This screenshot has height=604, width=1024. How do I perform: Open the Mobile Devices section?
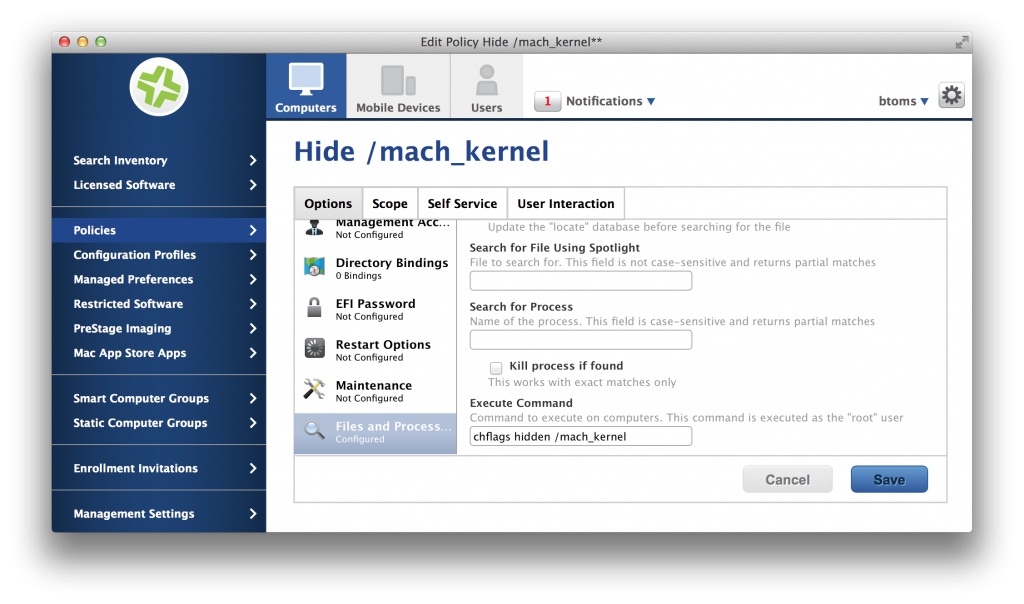tap(397, 85)
